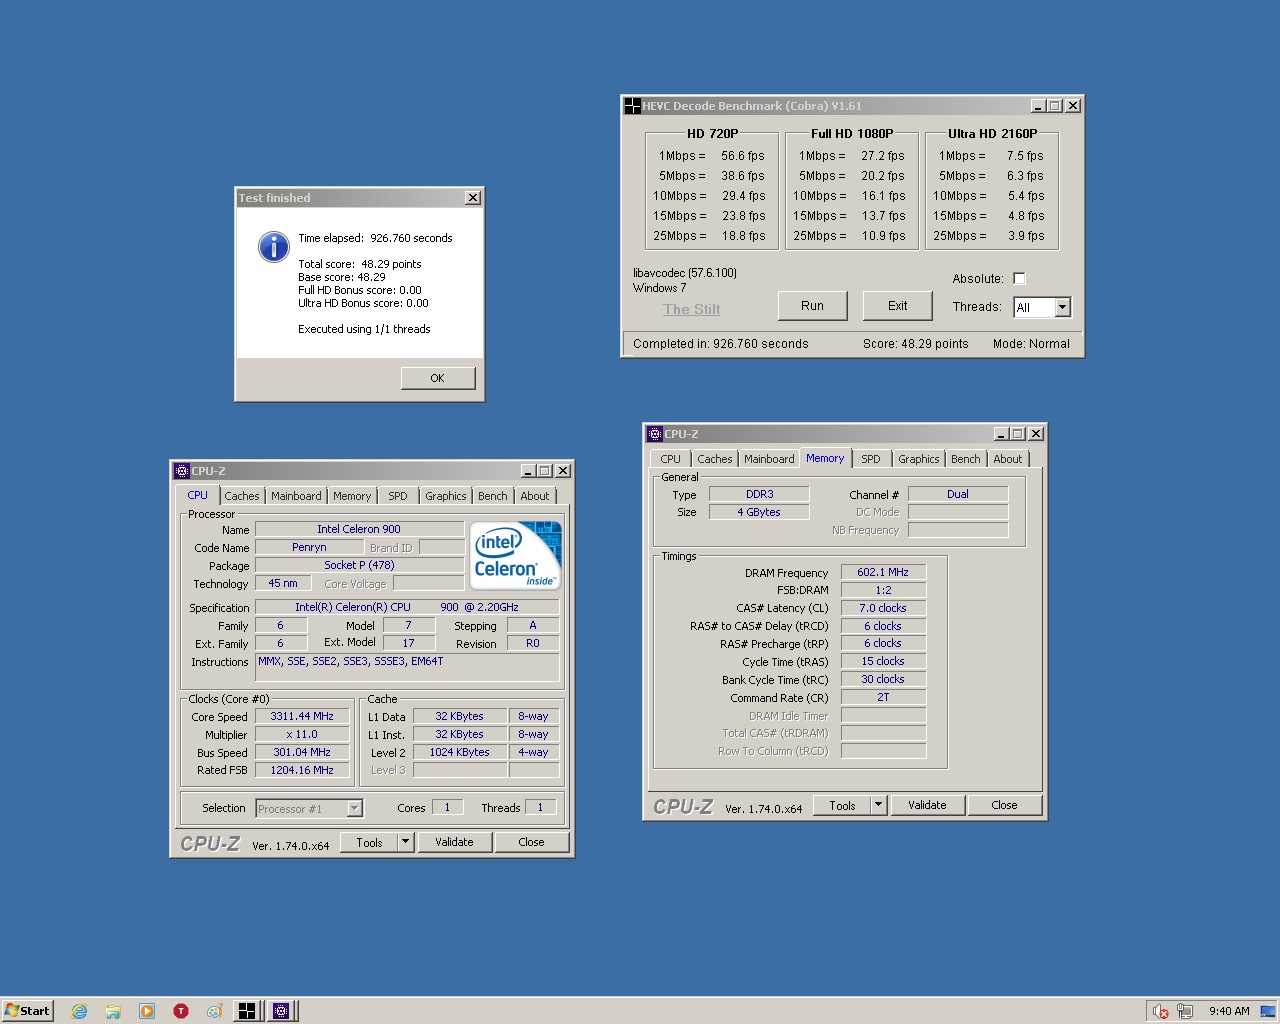Switch to HEVC Benchmark taskbar button
The width and height of the screenshot is (1280, 1024).
pyautogui.click(x=247, y=1011)
